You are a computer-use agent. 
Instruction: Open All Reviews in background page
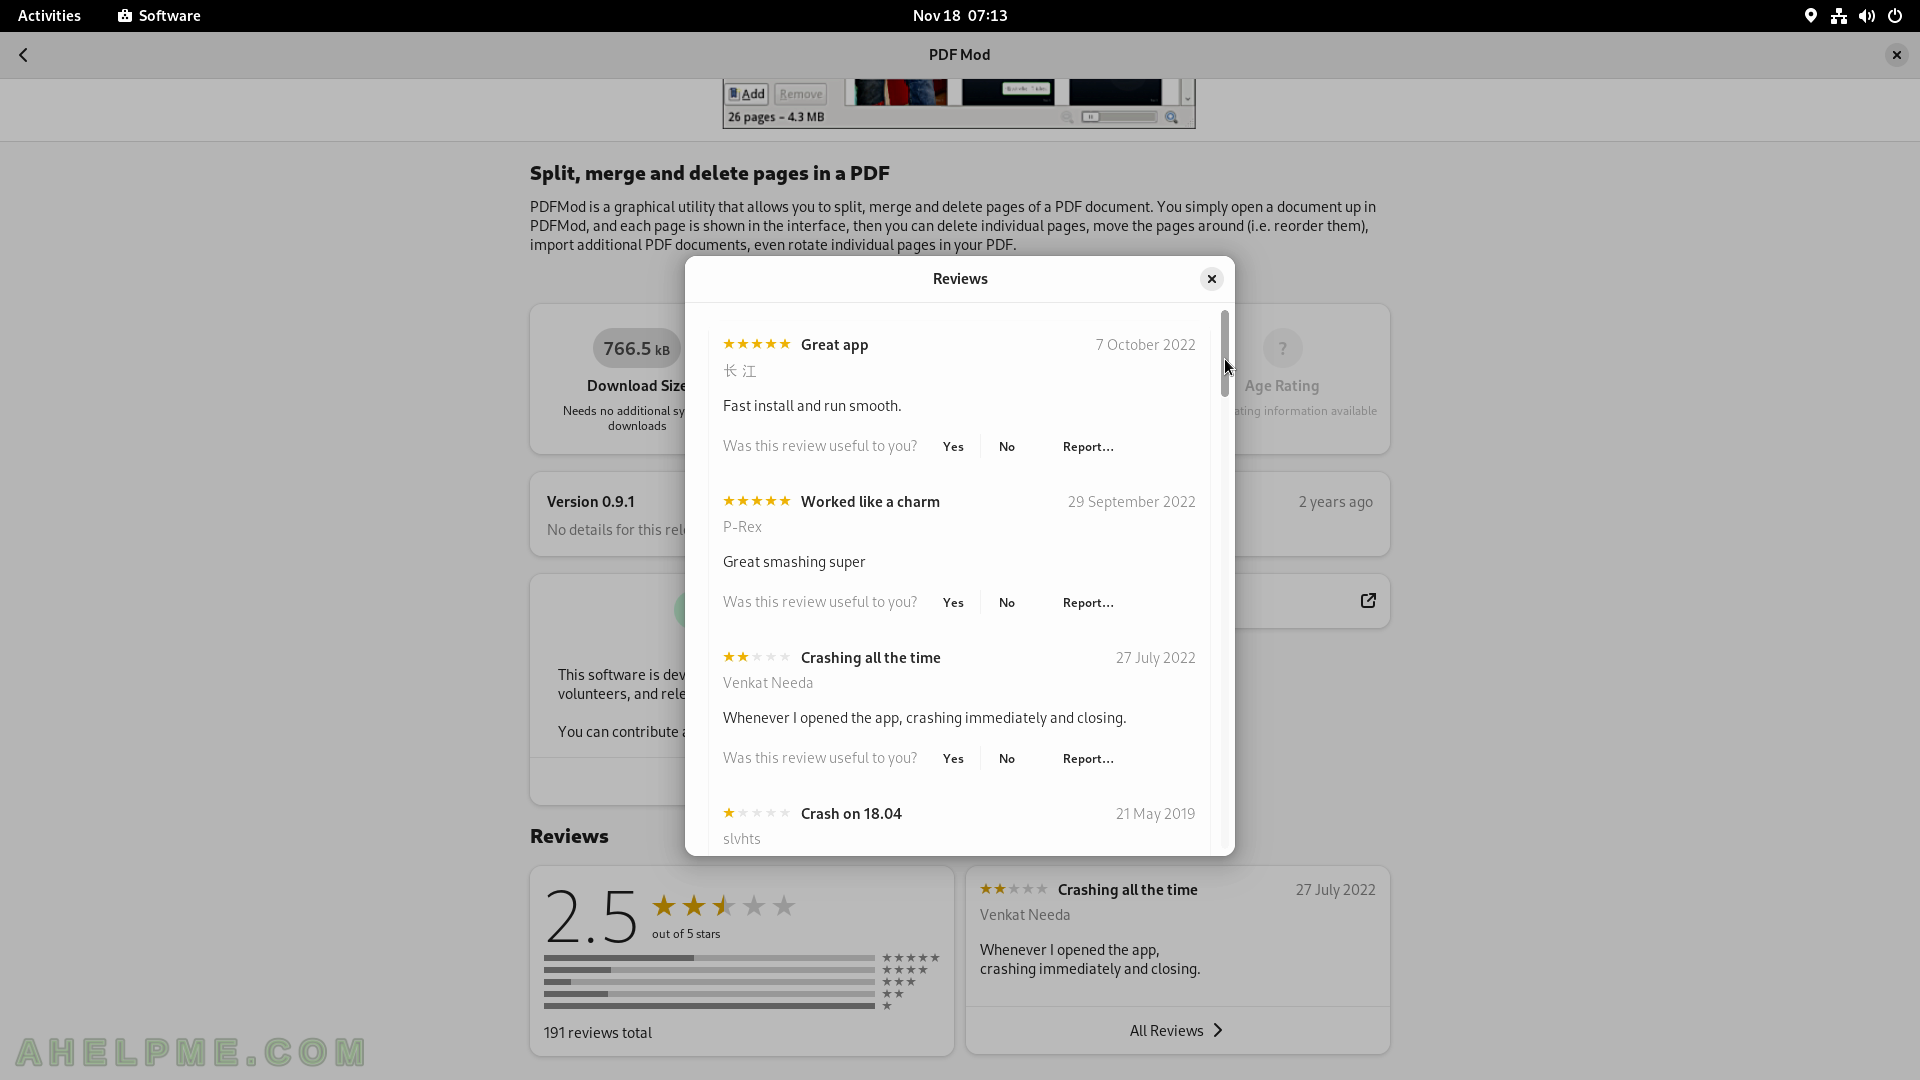pyautogui.click(x=1177, y=1031)
